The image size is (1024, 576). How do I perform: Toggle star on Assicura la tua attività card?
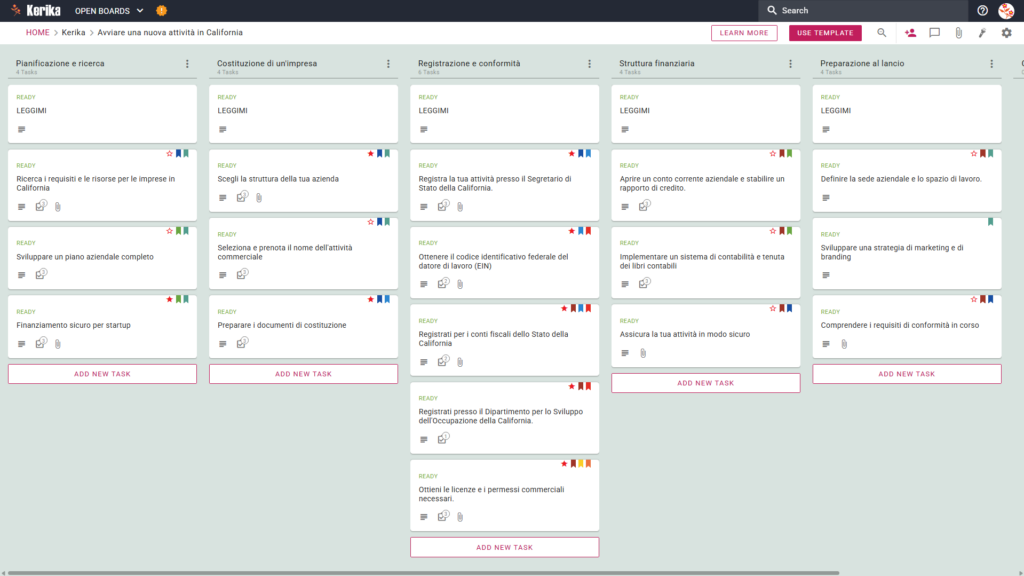click(x=773, y=308)
